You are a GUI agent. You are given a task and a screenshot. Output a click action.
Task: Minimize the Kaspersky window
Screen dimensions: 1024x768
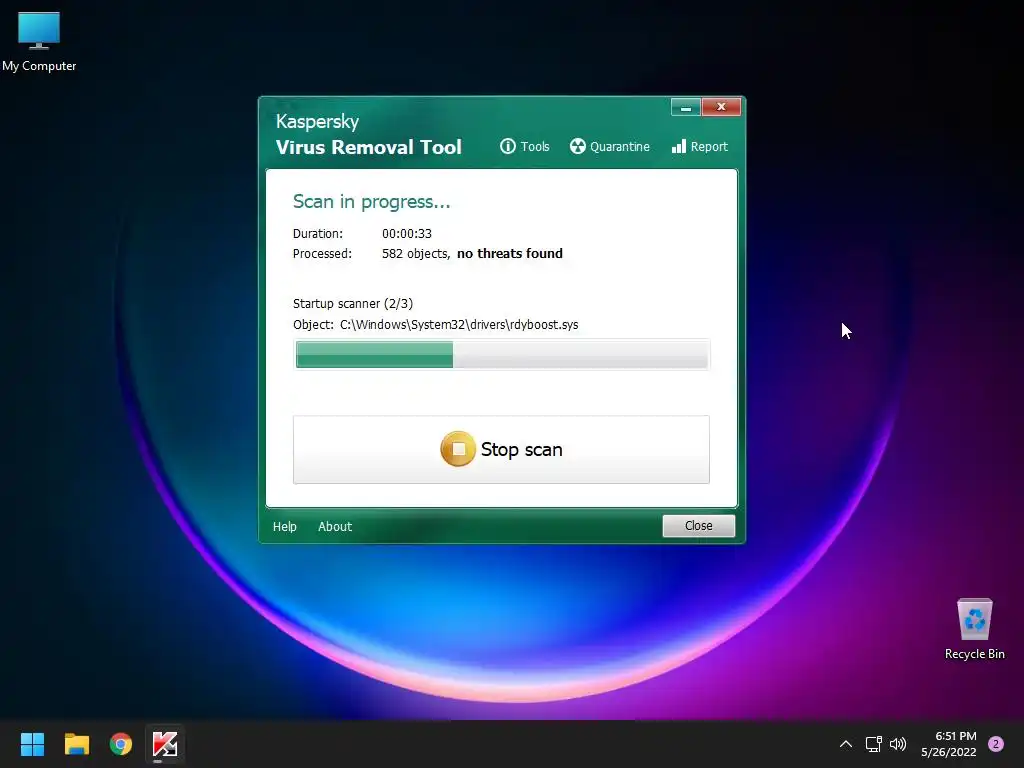(x=686, y=106)
